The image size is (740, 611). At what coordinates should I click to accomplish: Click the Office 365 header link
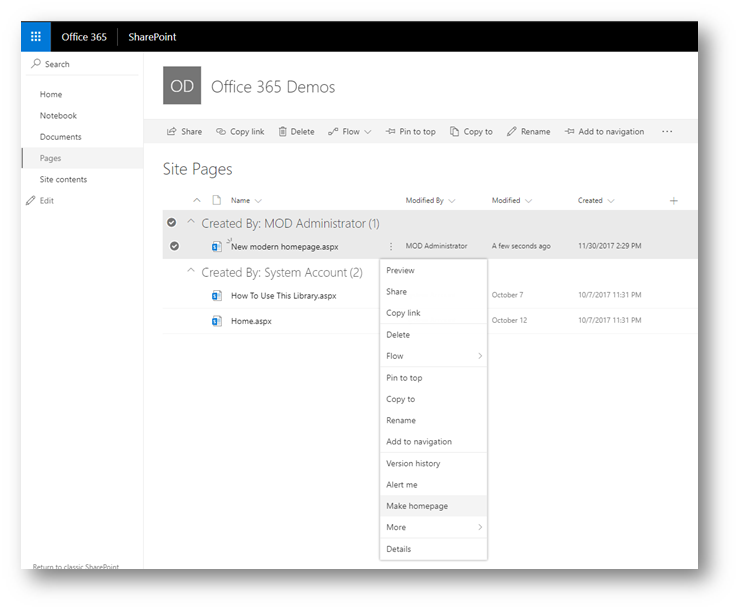84,37
